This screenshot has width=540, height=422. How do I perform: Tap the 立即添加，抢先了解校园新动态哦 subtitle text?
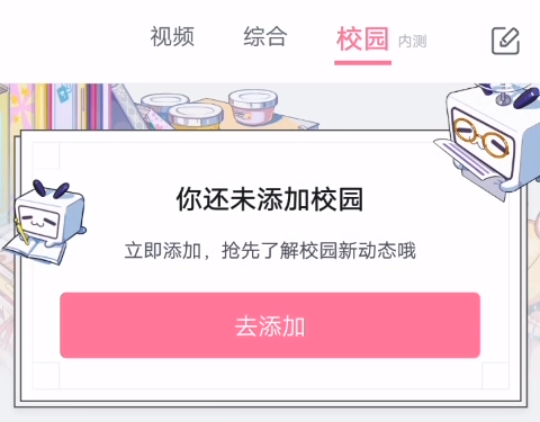tap(270, 250)
